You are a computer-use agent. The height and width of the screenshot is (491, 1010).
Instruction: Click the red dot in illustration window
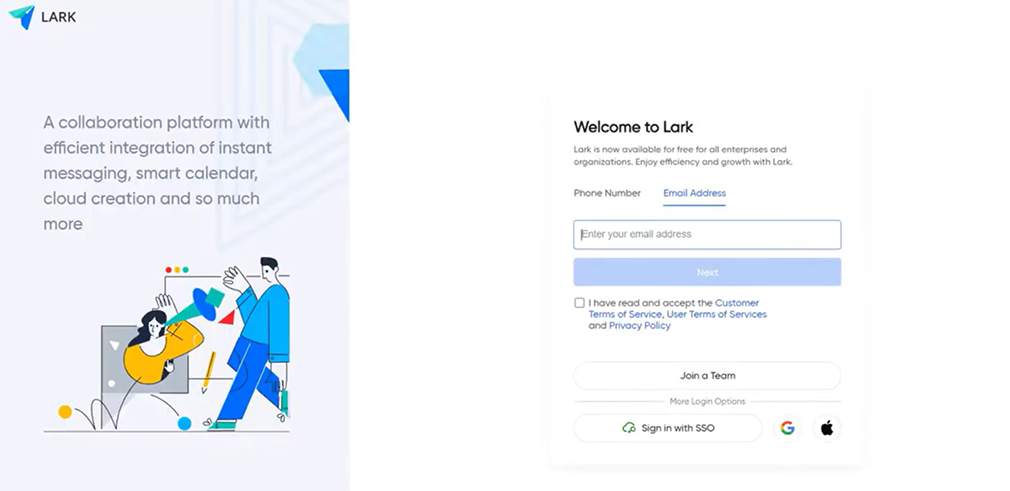pyautogui.click(x=168, y=270)
